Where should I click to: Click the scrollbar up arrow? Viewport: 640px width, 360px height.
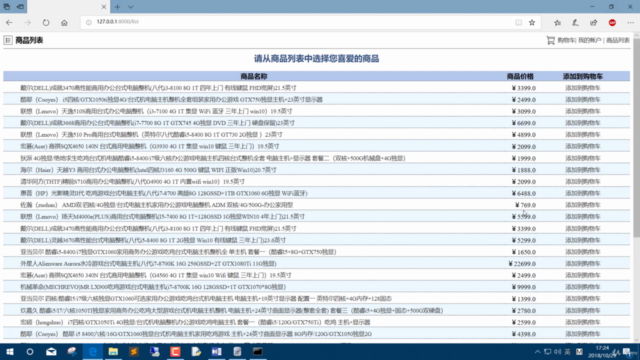(636, 36)
